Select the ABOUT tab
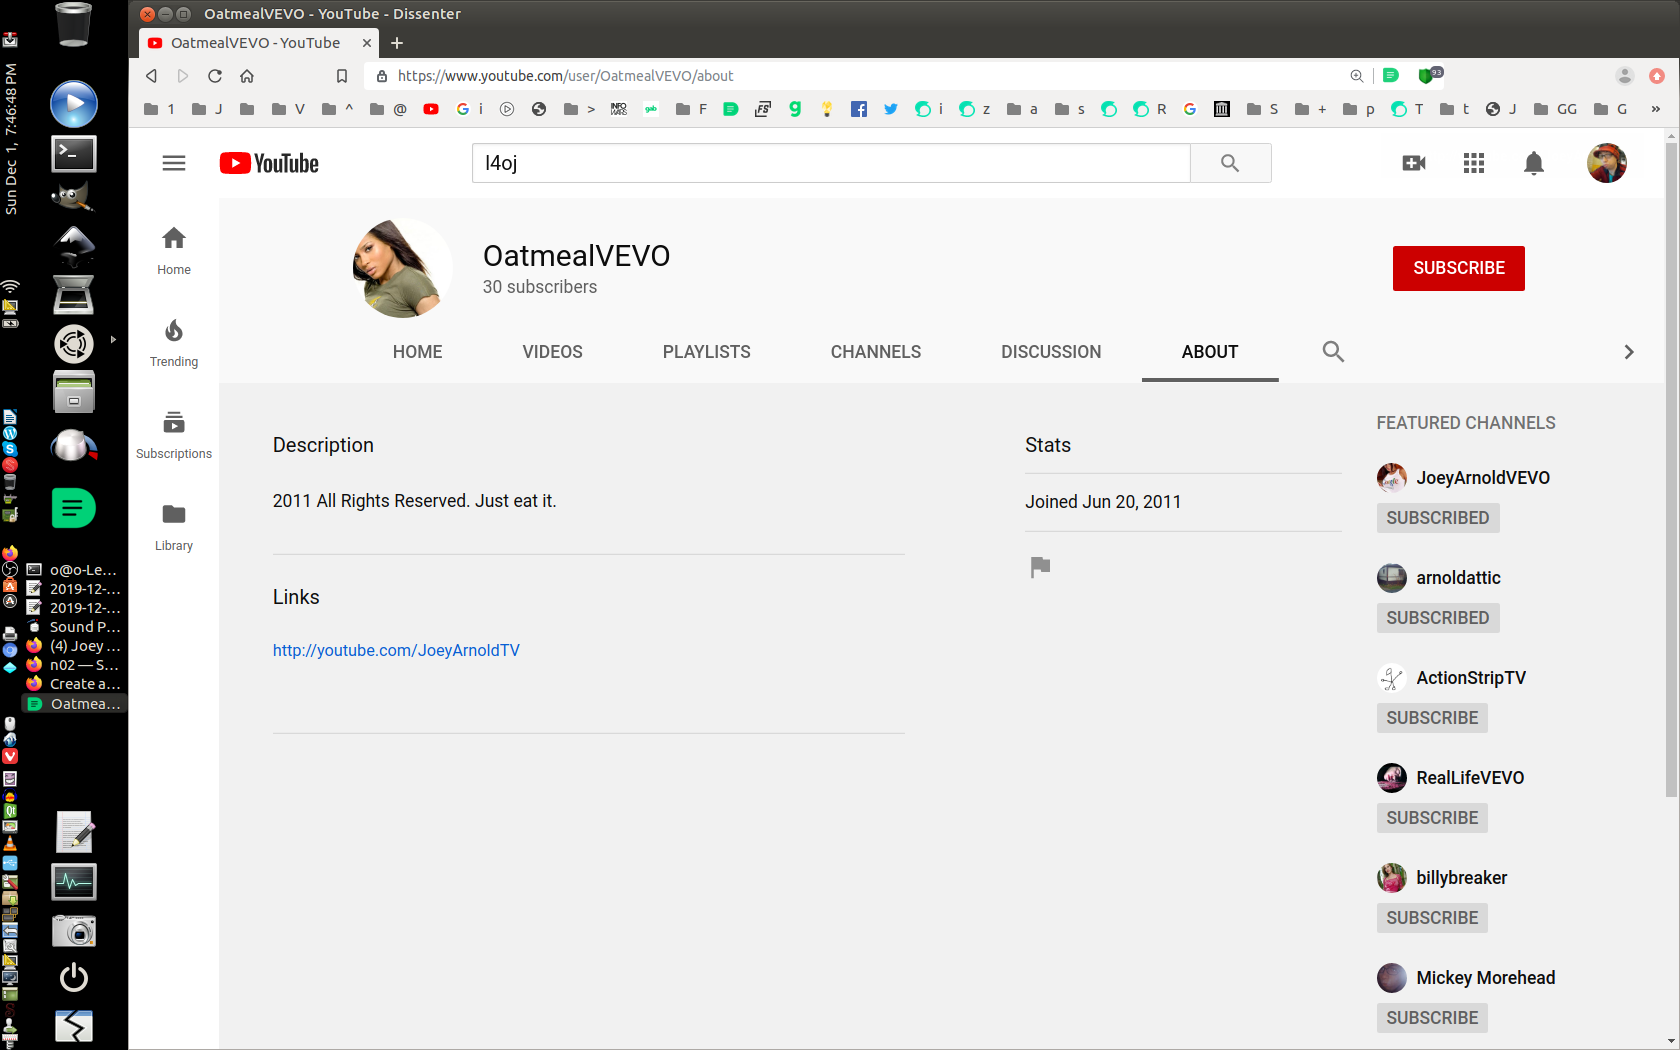This screenshot has height=1050, width=1680. point(1210,352)
